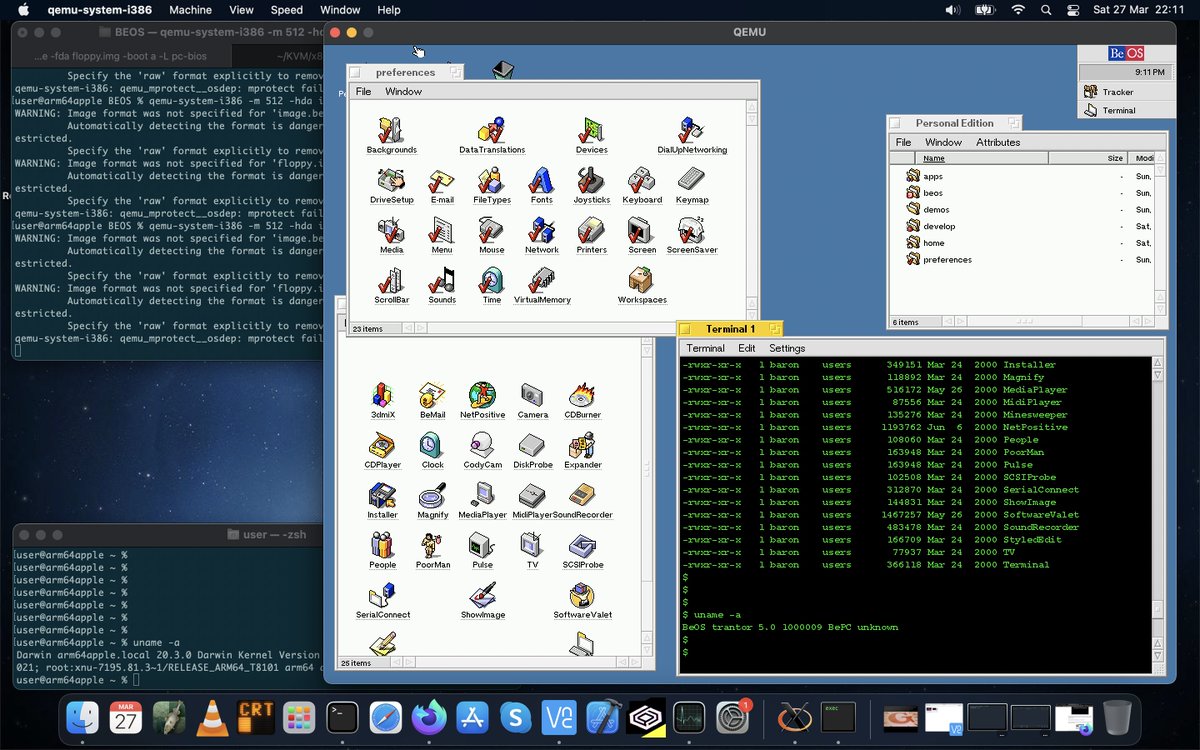Open the FileTypes preference icon
Image resolution: width=1200 pixels, height=750 pixels.
[491, 181]
